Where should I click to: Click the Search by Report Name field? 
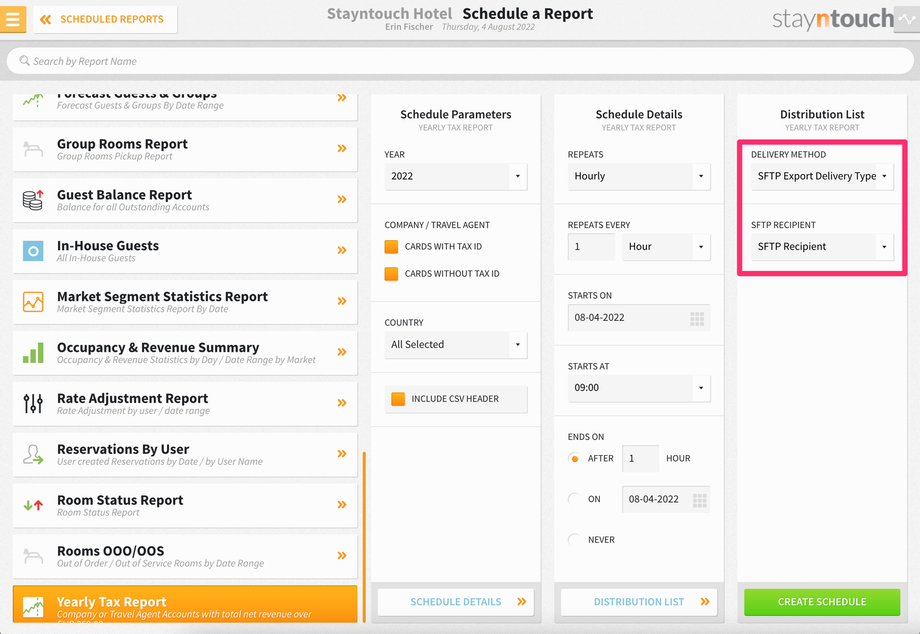pos(460,61)
